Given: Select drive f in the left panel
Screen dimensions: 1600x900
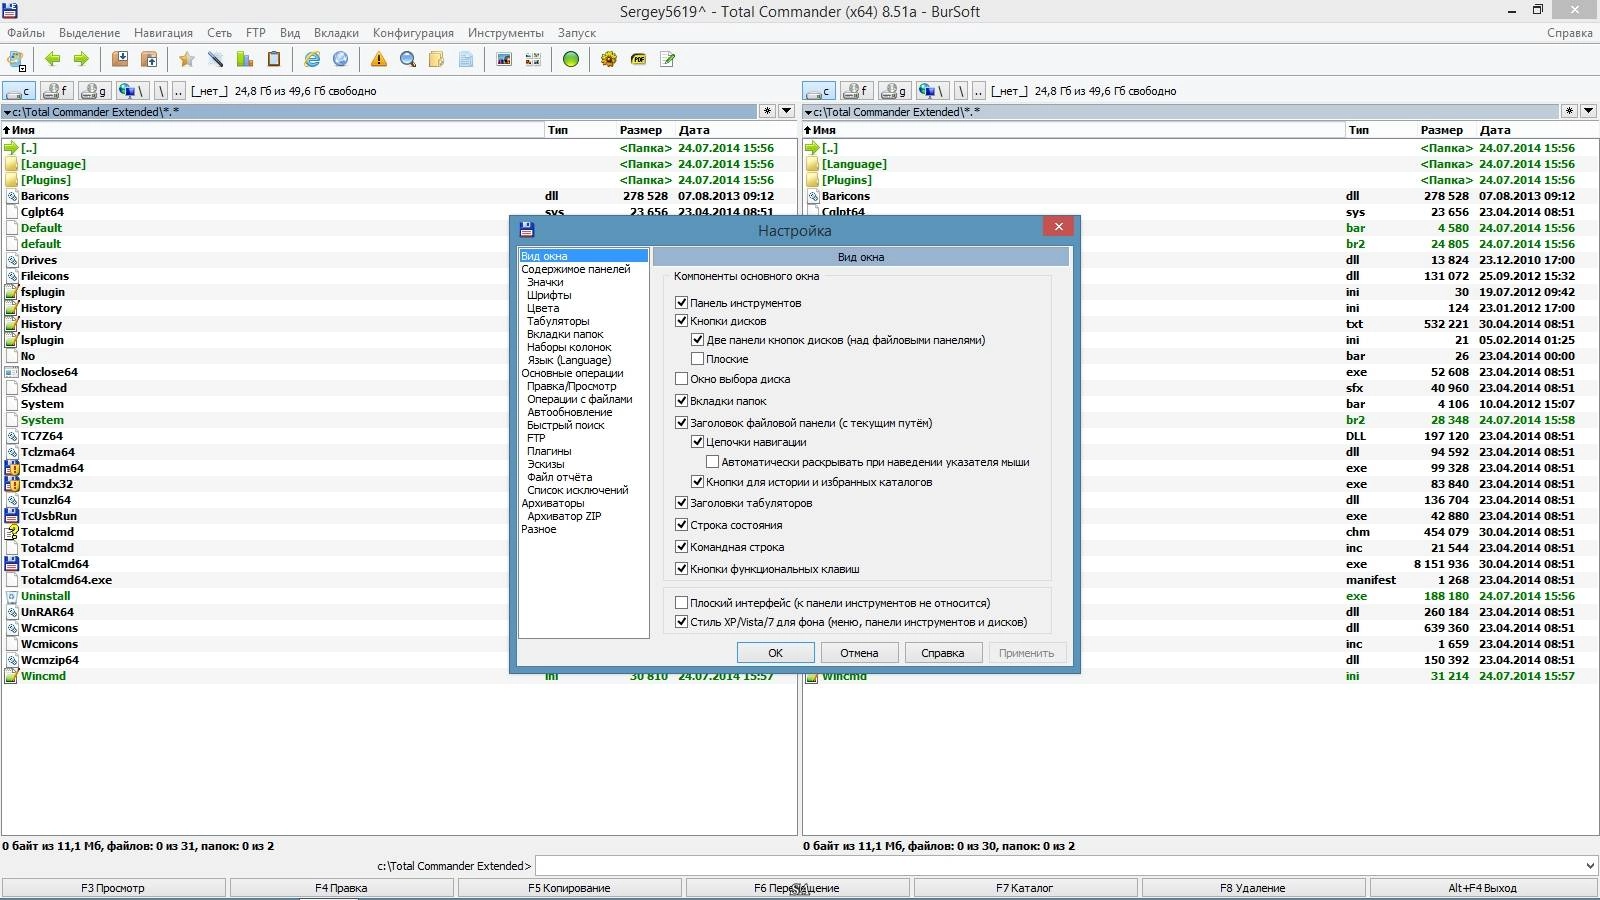Looking at the screenshot, I should coord(57,91).
